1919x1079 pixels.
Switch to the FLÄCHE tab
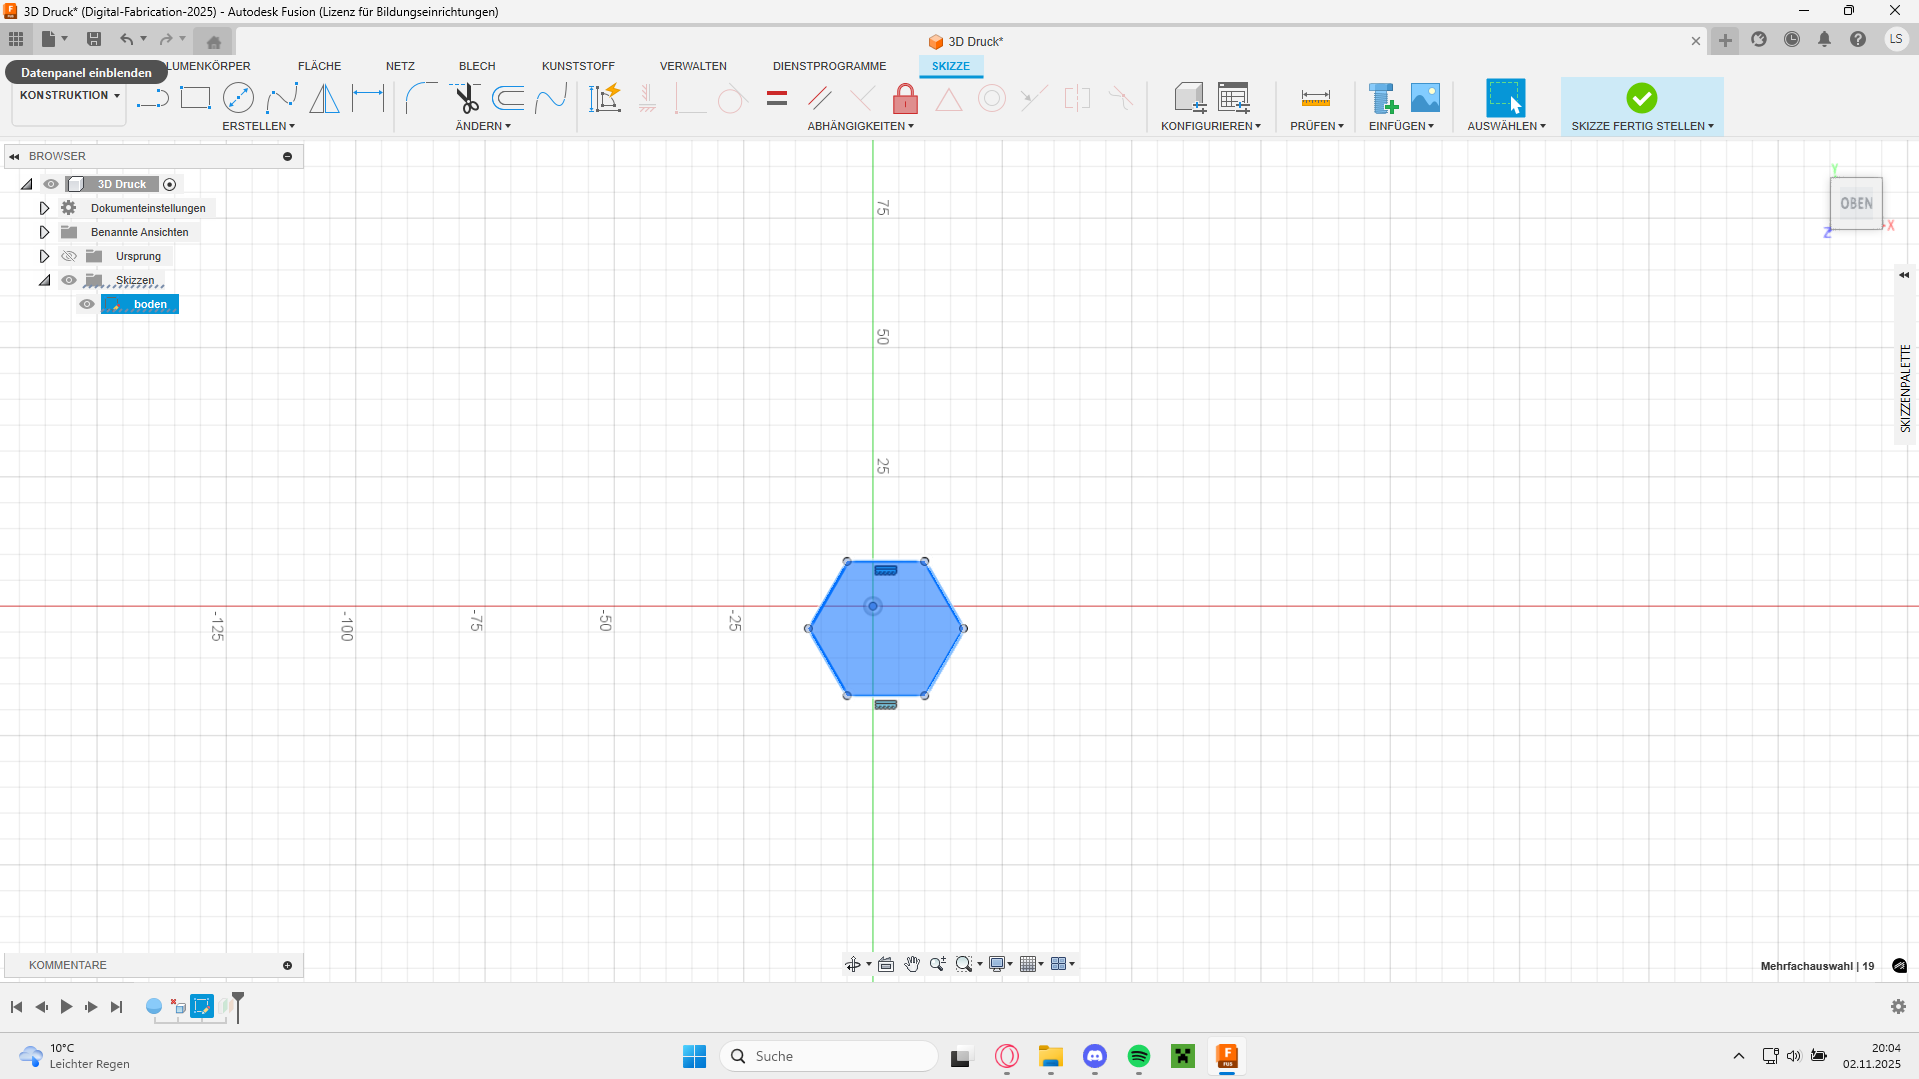[x=319, y=66]
